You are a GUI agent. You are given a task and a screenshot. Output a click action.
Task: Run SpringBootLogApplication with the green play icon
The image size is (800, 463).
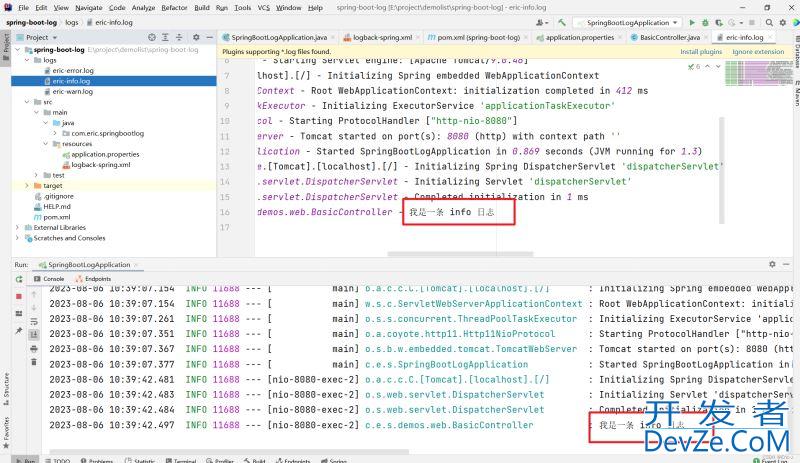tap(692, 22)
